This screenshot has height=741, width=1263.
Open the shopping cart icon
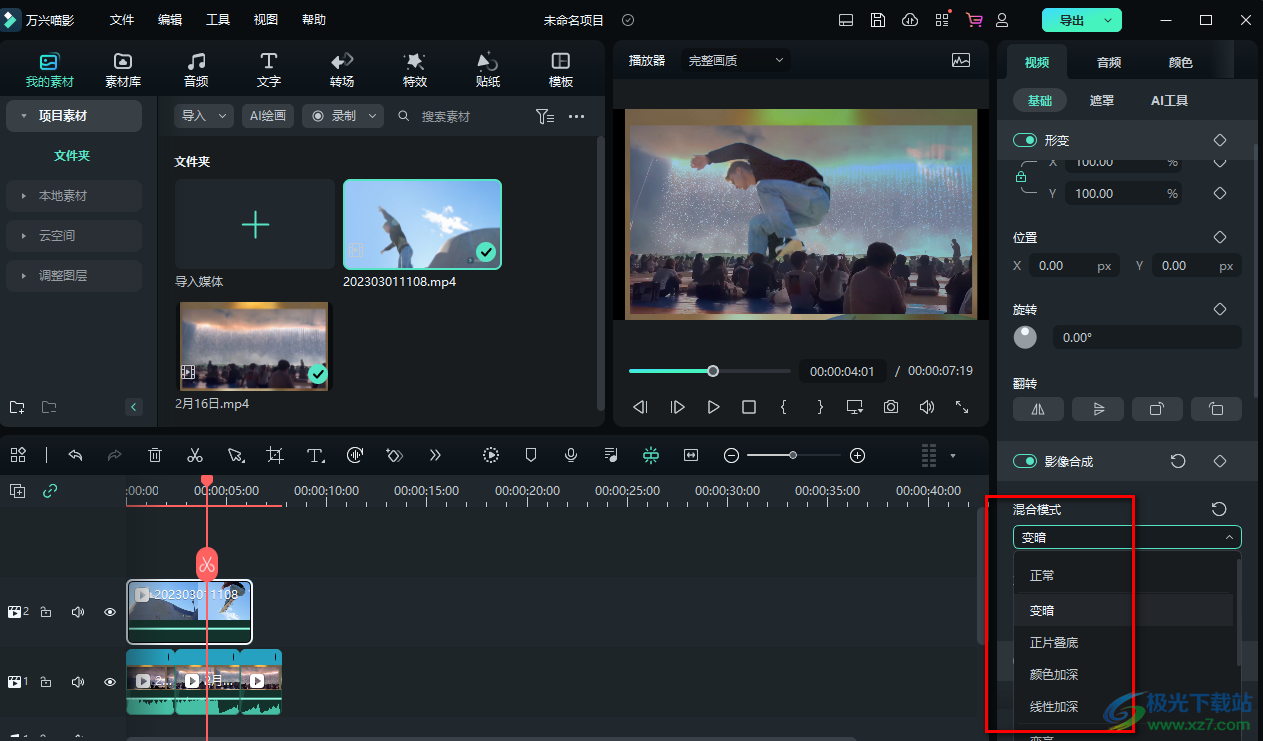coord(973,20)
